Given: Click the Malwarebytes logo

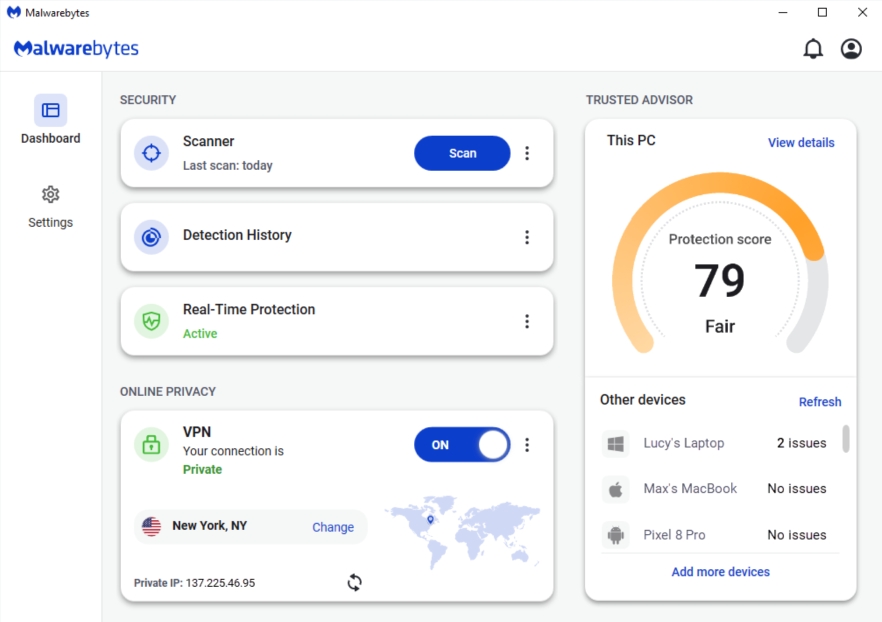Looking at the screenshot, I should click(x=76, y=48).
